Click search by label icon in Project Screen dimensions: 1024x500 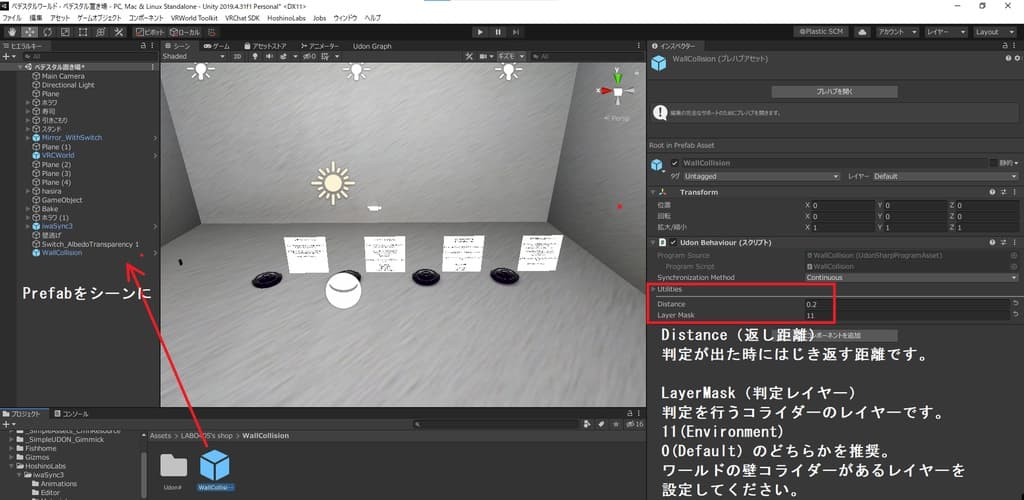point(601,424)
